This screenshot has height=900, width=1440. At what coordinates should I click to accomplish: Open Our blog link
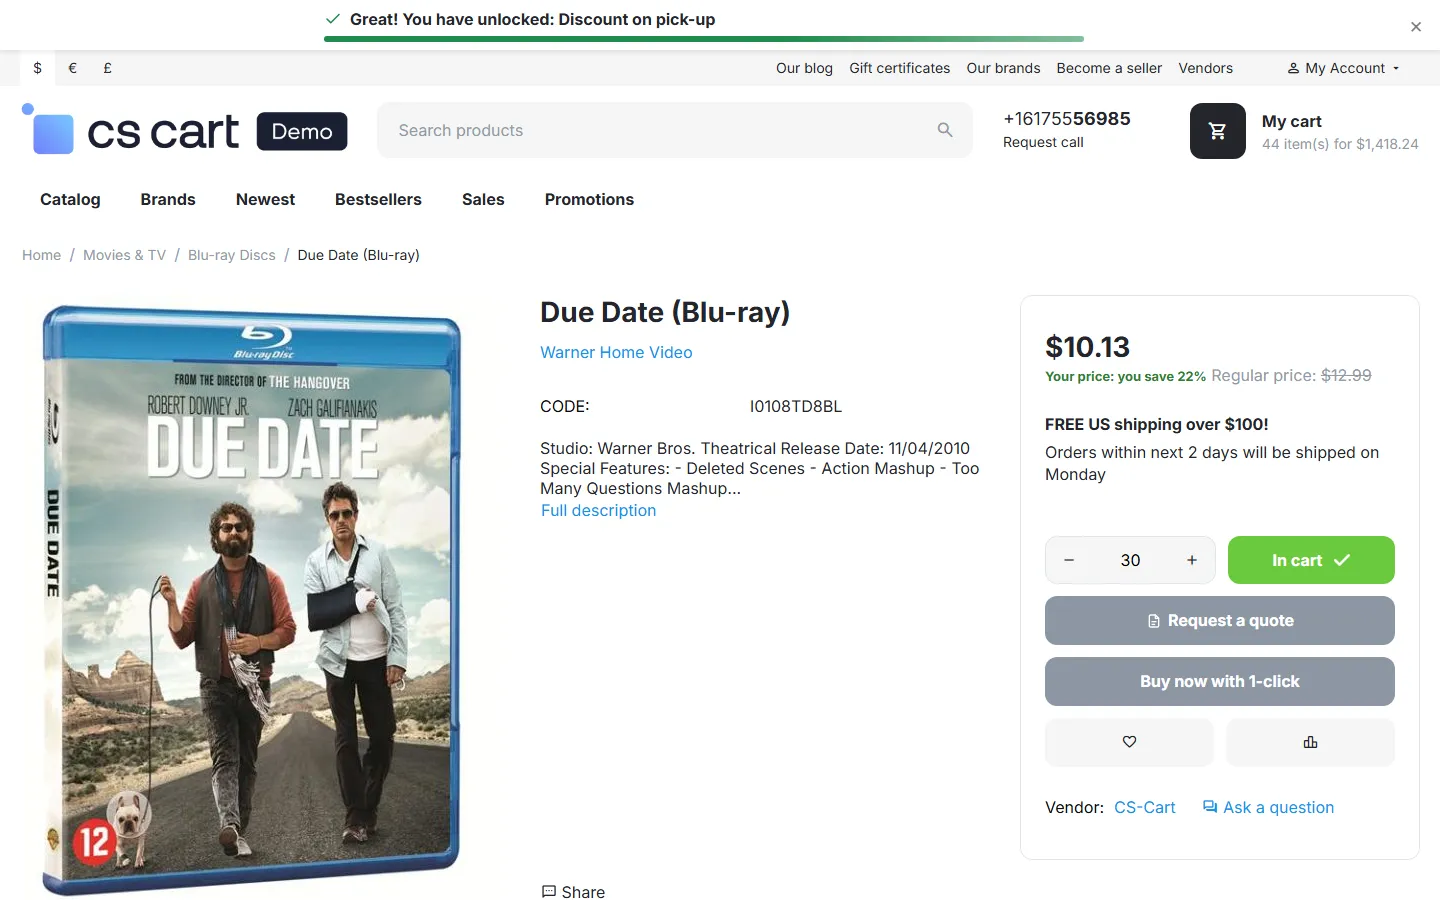(804, 68)
